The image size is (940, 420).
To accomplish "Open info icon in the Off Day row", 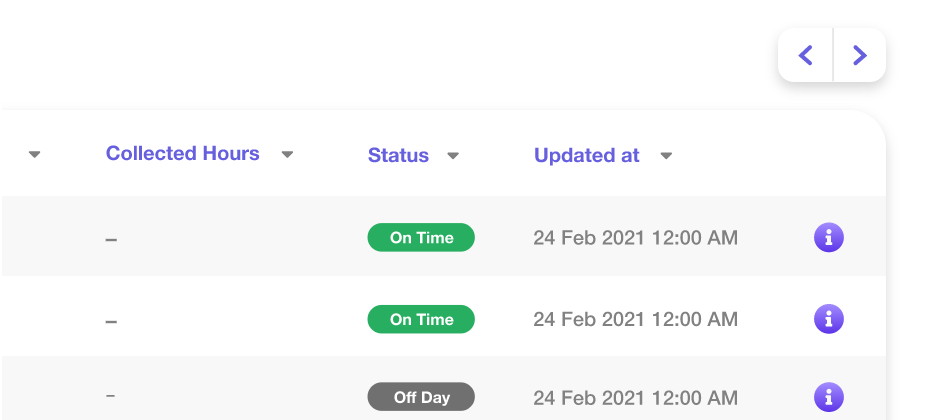I will (829, 396).
